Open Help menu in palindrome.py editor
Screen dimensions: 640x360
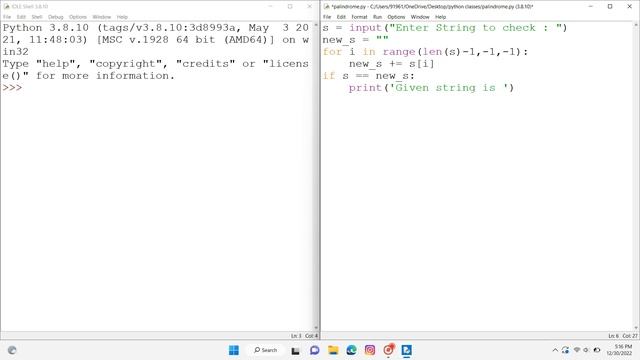click(440, 17)
